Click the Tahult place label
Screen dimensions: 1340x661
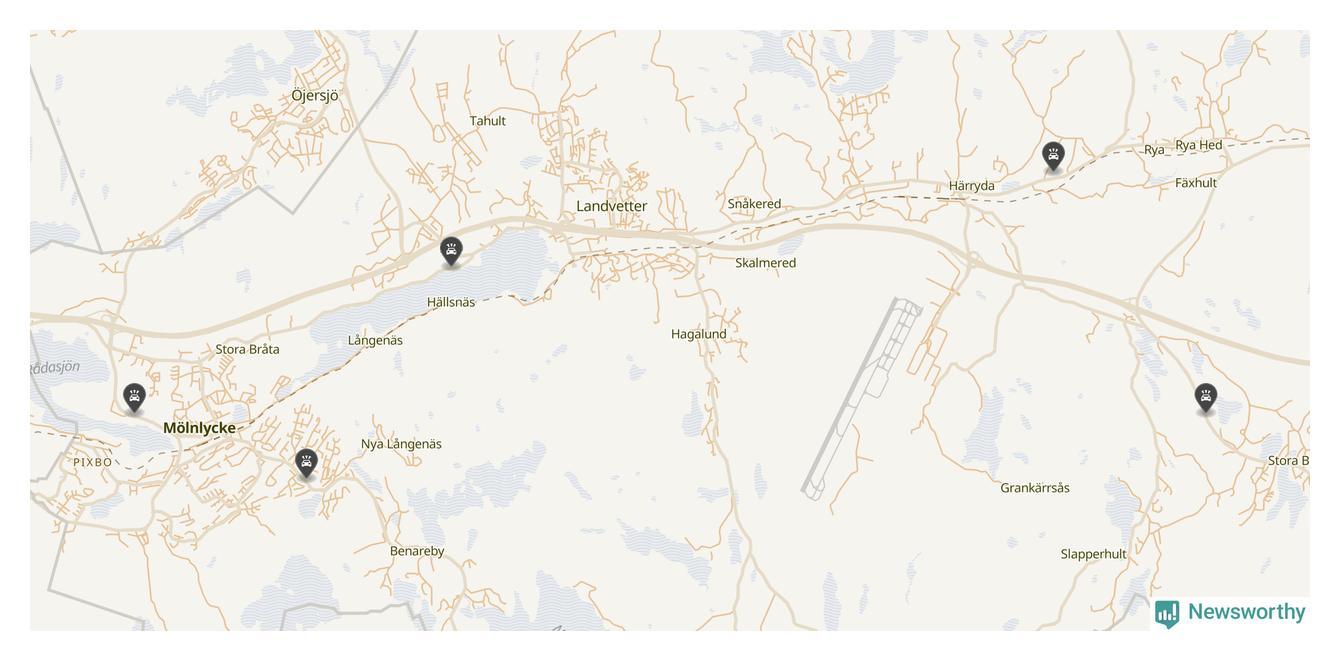(488, 121)
